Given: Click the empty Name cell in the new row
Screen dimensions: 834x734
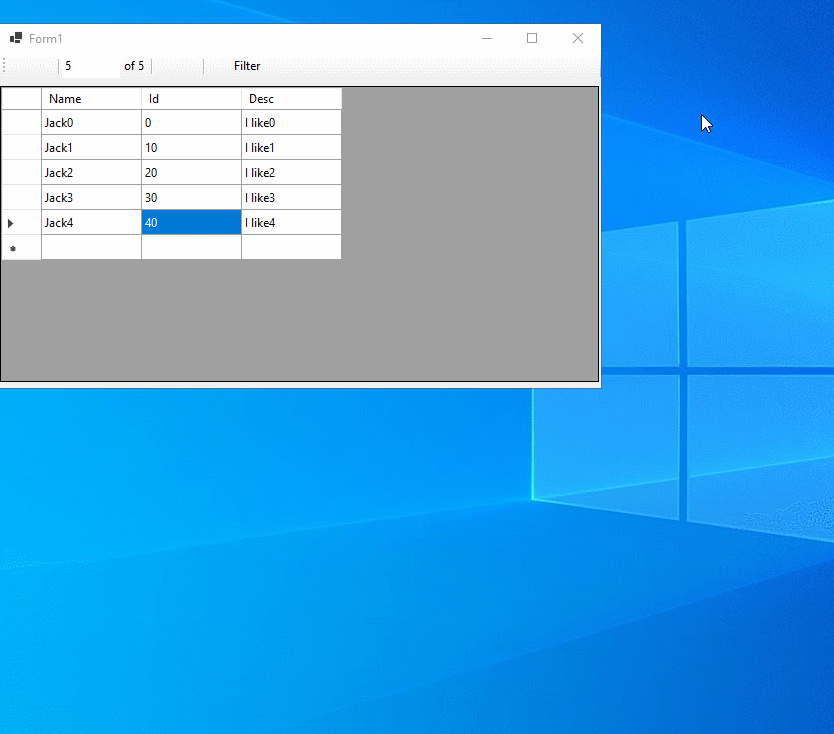Looking at the screenshot, I should coord(91,247).
